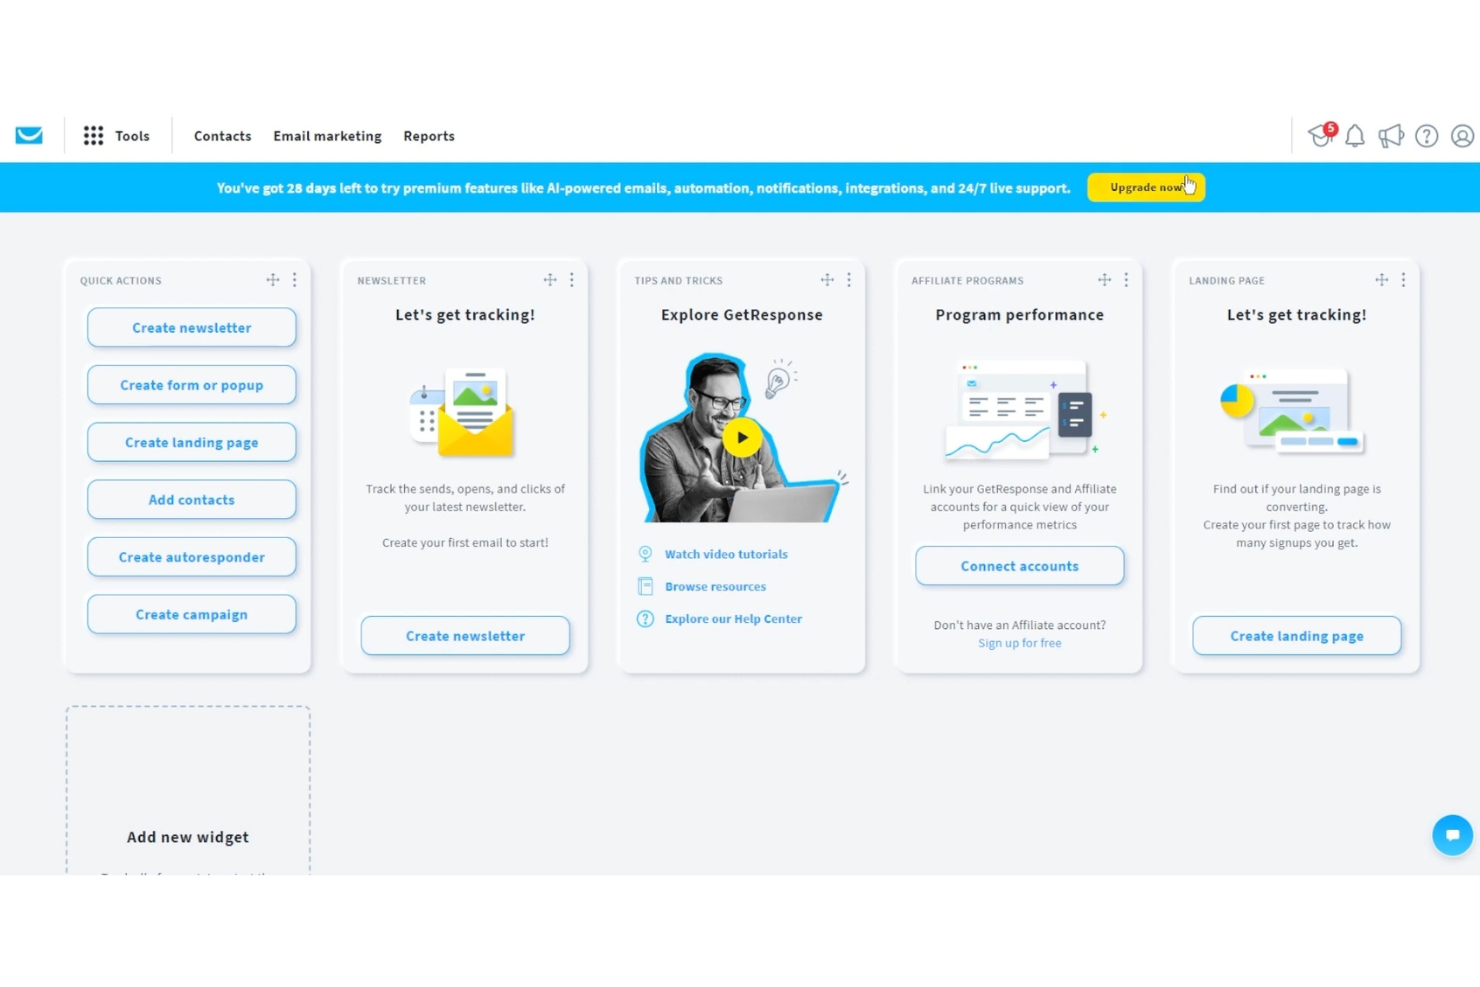The height and width of the screenshot is (987, 1480).
Task: Open the user account profile icon
Action: [1462, 136]
